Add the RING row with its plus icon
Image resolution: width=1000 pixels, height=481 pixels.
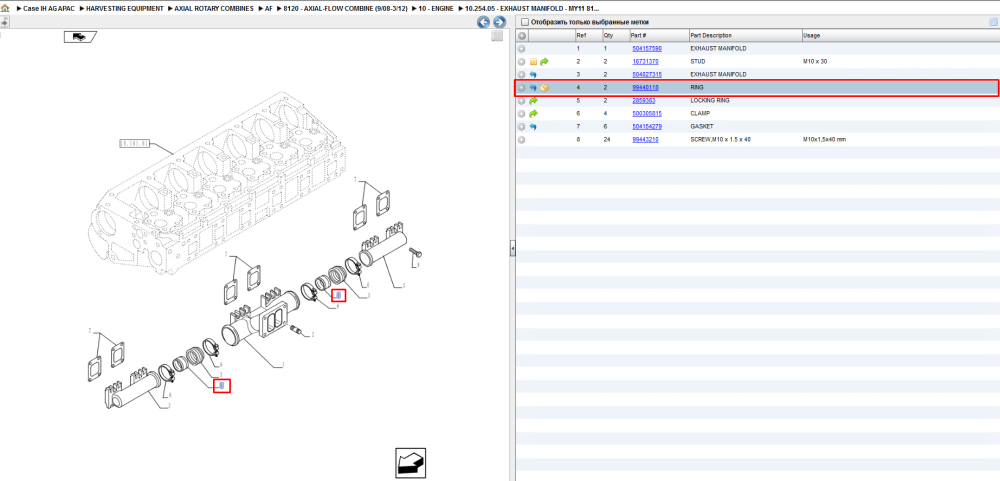pyautogui.click(x=522, y=88)
